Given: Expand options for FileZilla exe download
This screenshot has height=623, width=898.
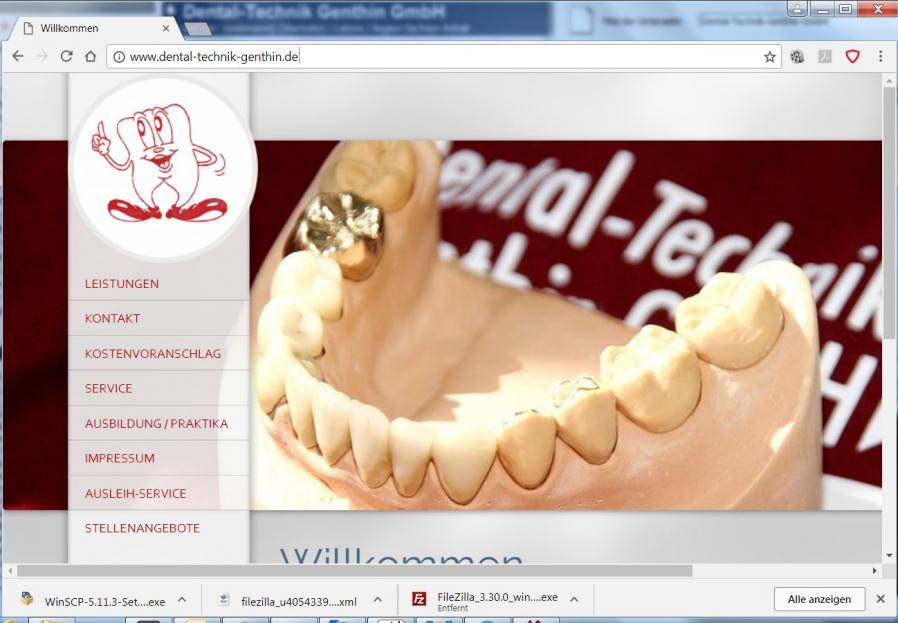Looking at the screenshot, I should [x=574, y=600].
